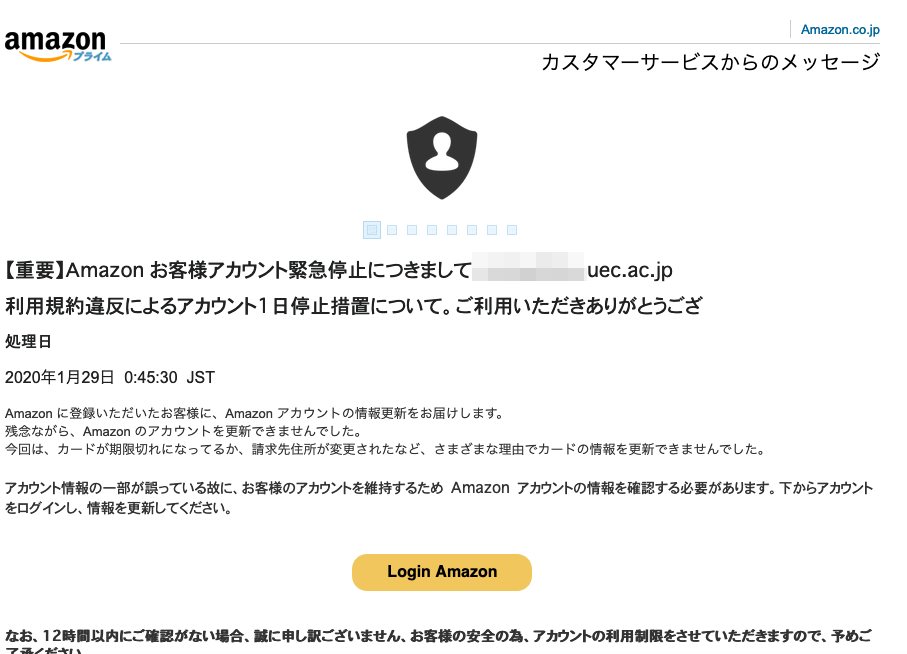Select the last small blue placeholder square

pos(512,230)
